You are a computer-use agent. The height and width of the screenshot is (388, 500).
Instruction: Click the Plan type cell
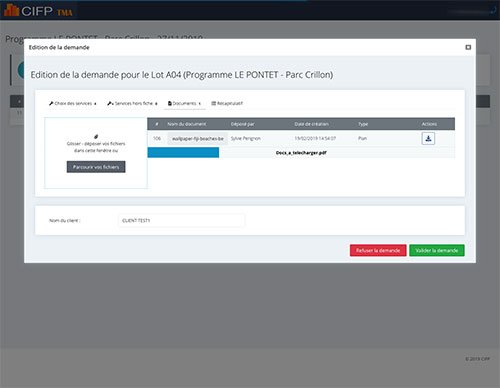click(x=362, y=138)
